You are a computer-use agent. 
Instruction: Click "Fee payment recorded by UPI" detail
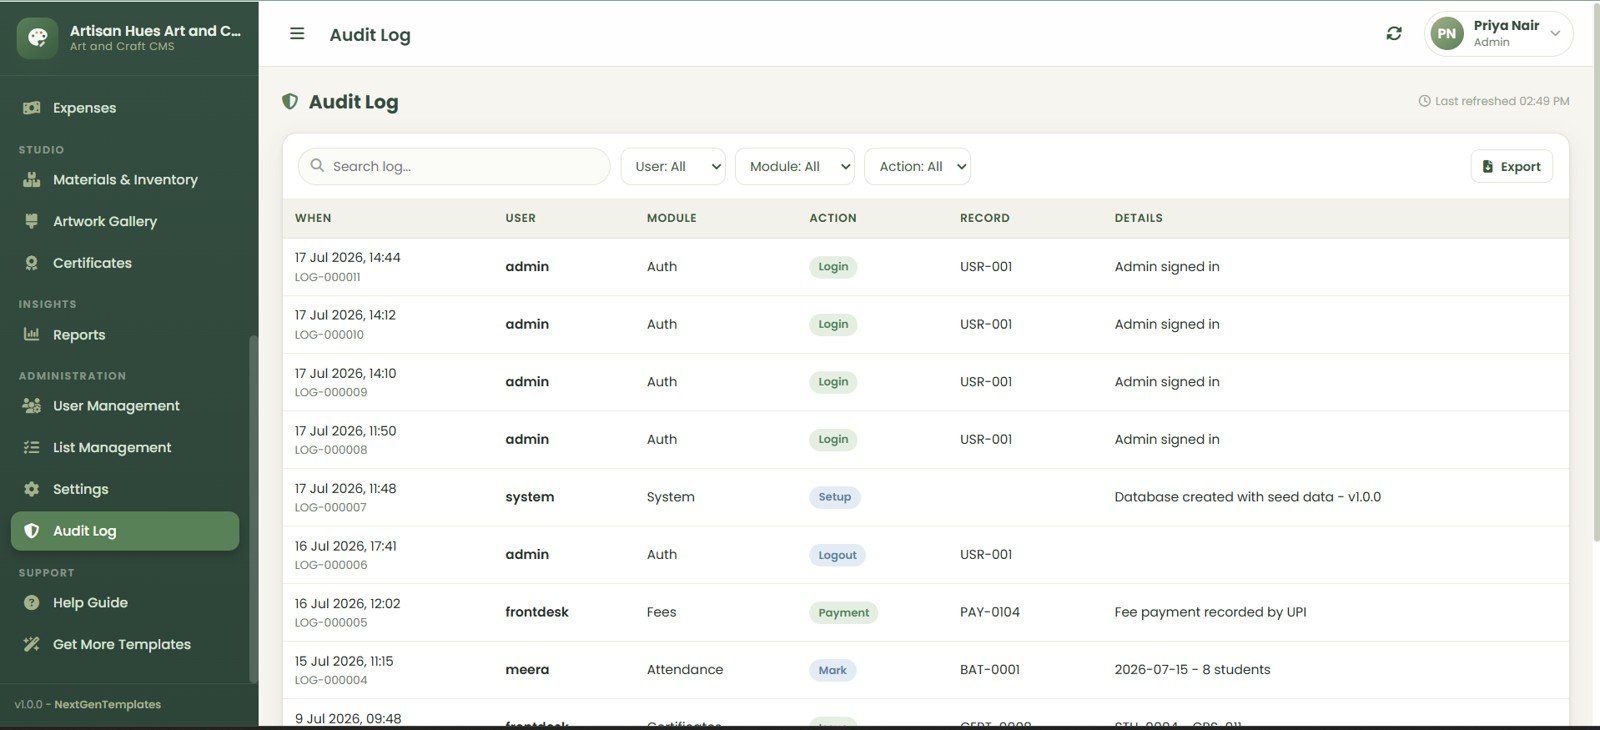(1210, 612)
